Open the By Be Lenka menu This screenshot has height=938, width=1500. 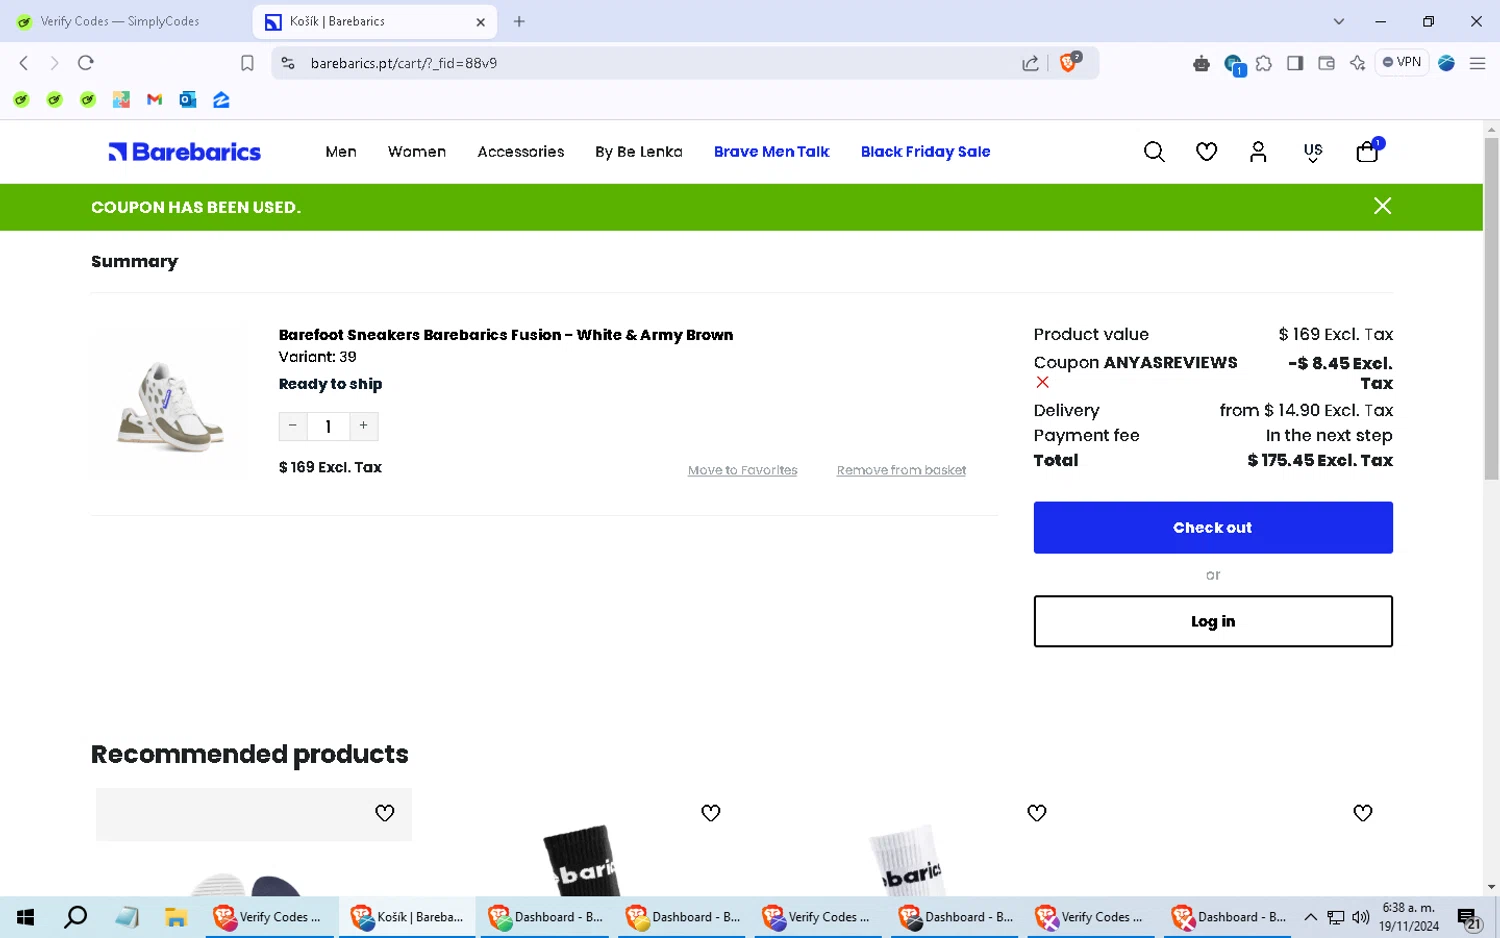(x=639, y=152)
